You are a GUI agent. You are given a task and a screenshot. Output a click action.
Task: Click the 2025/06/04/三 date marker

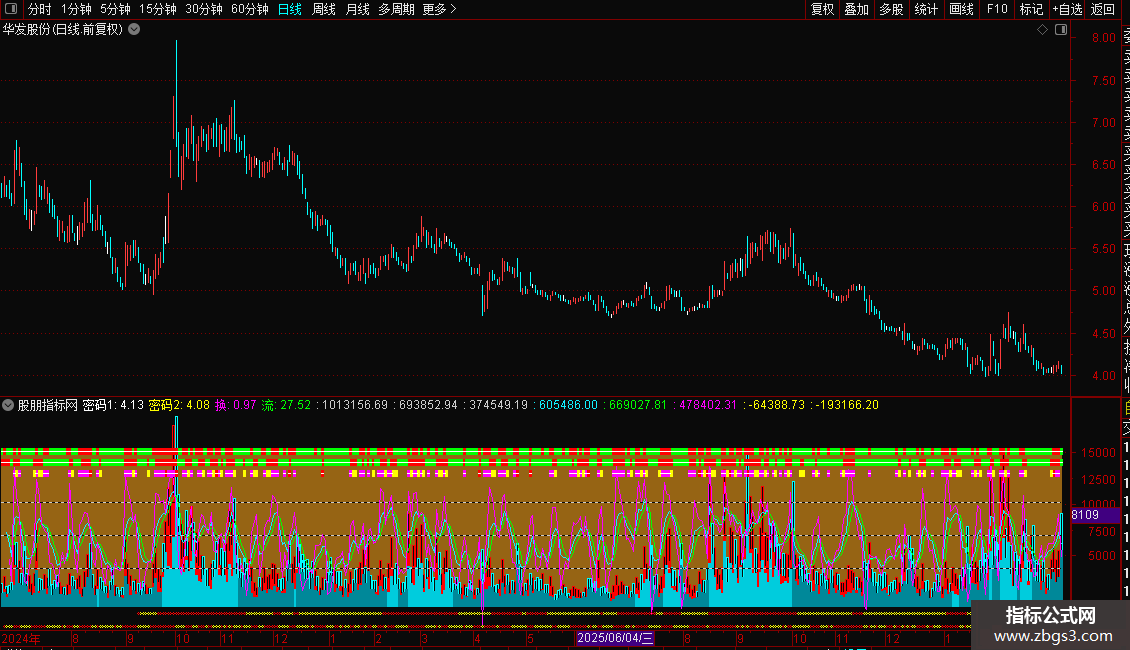click(x=615, y=638)
